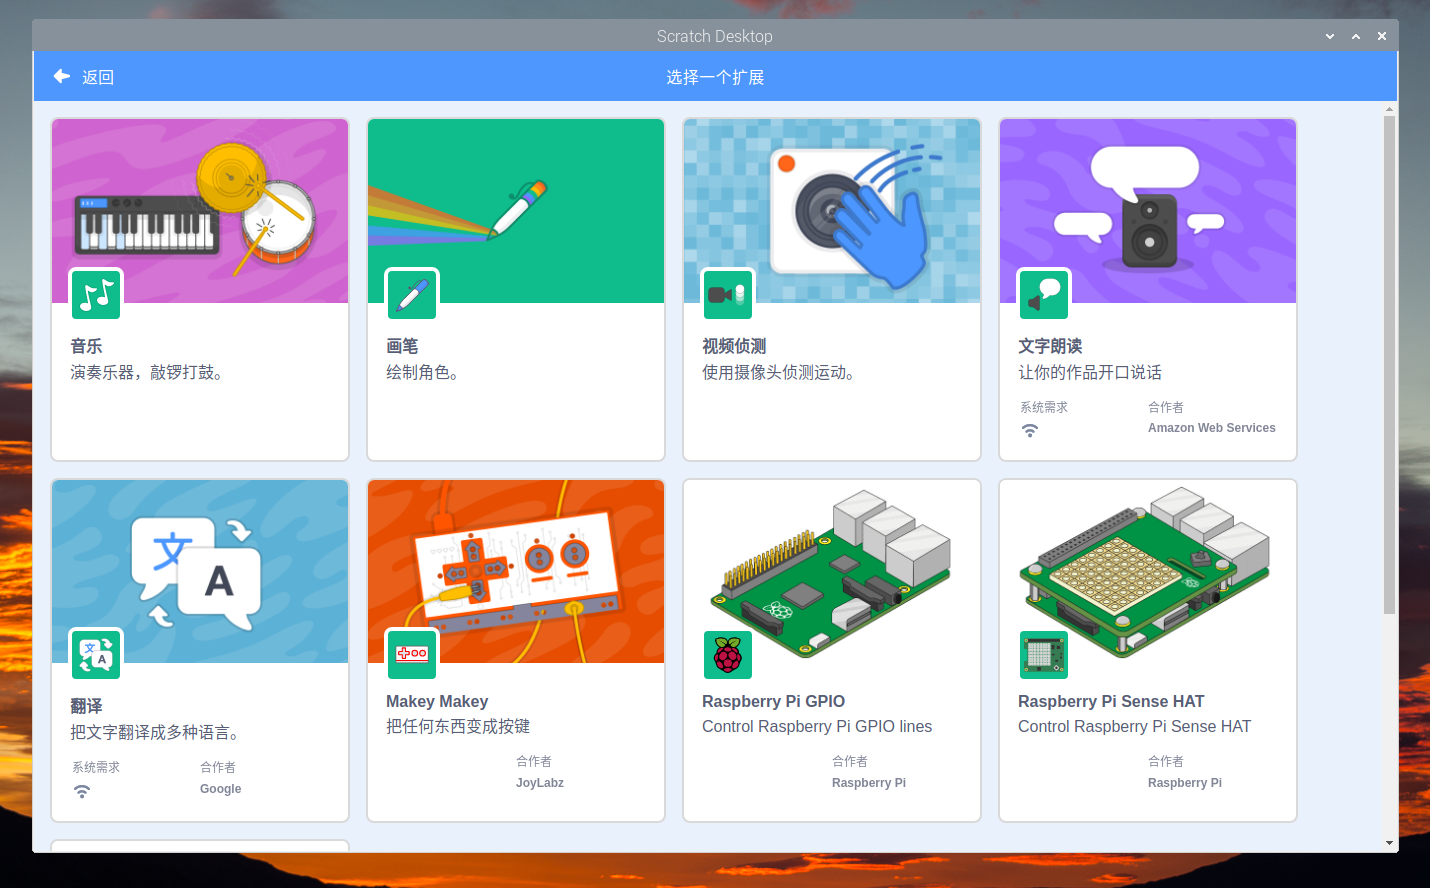Screen dimensions: 1430x888
Task: Select the Translate extension icon
Action: (x=97, y=655)
